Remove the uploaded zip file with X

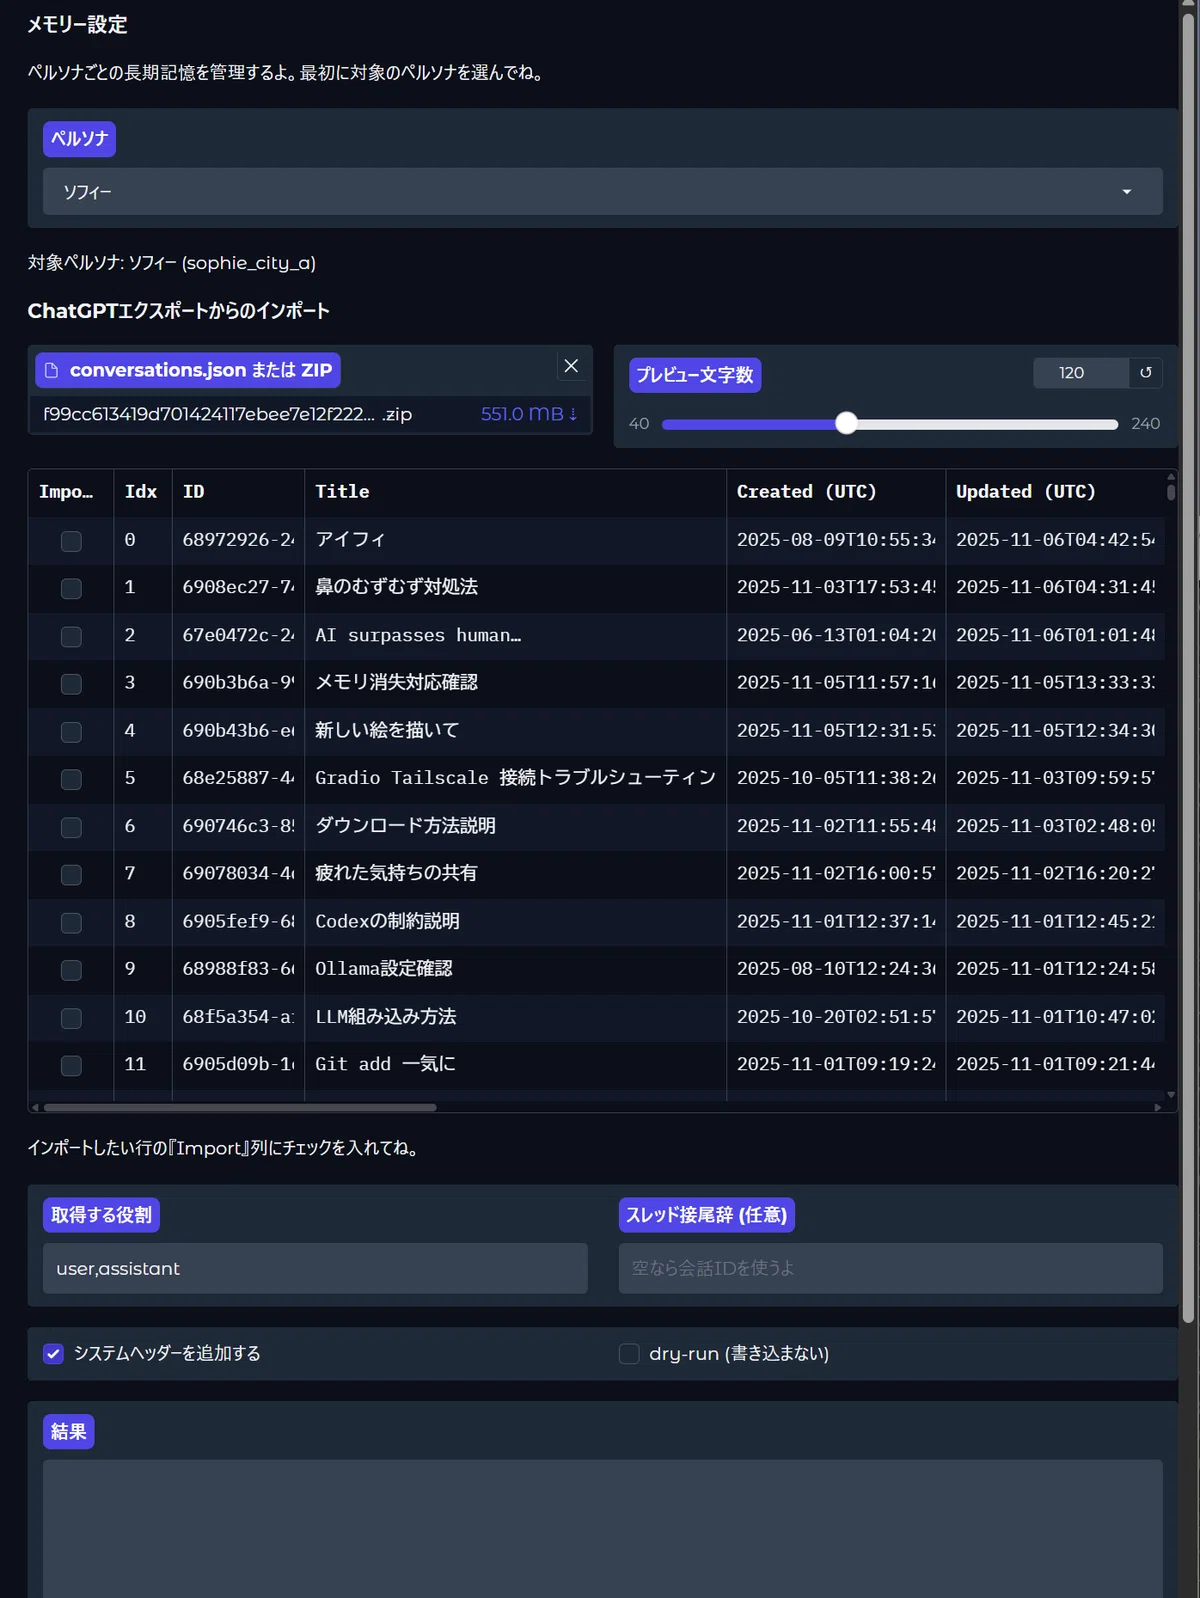click(x=571, y=366)
